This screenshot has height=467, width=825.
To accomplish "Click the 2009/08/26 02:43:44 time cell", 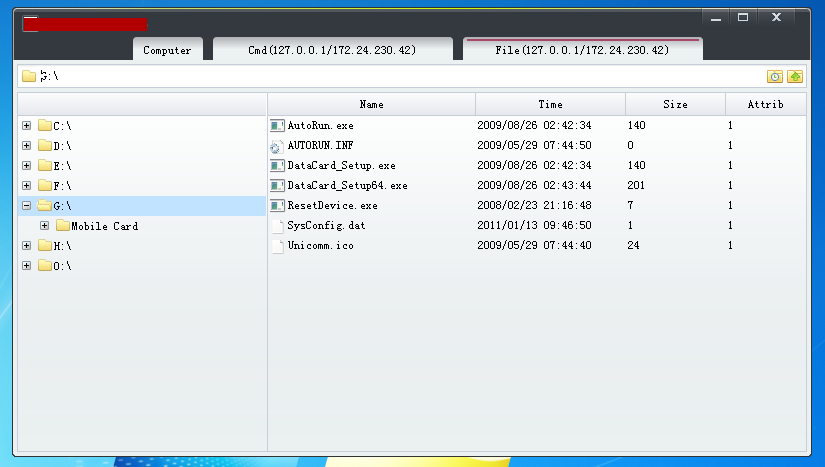I will click(x=534, y=185).
